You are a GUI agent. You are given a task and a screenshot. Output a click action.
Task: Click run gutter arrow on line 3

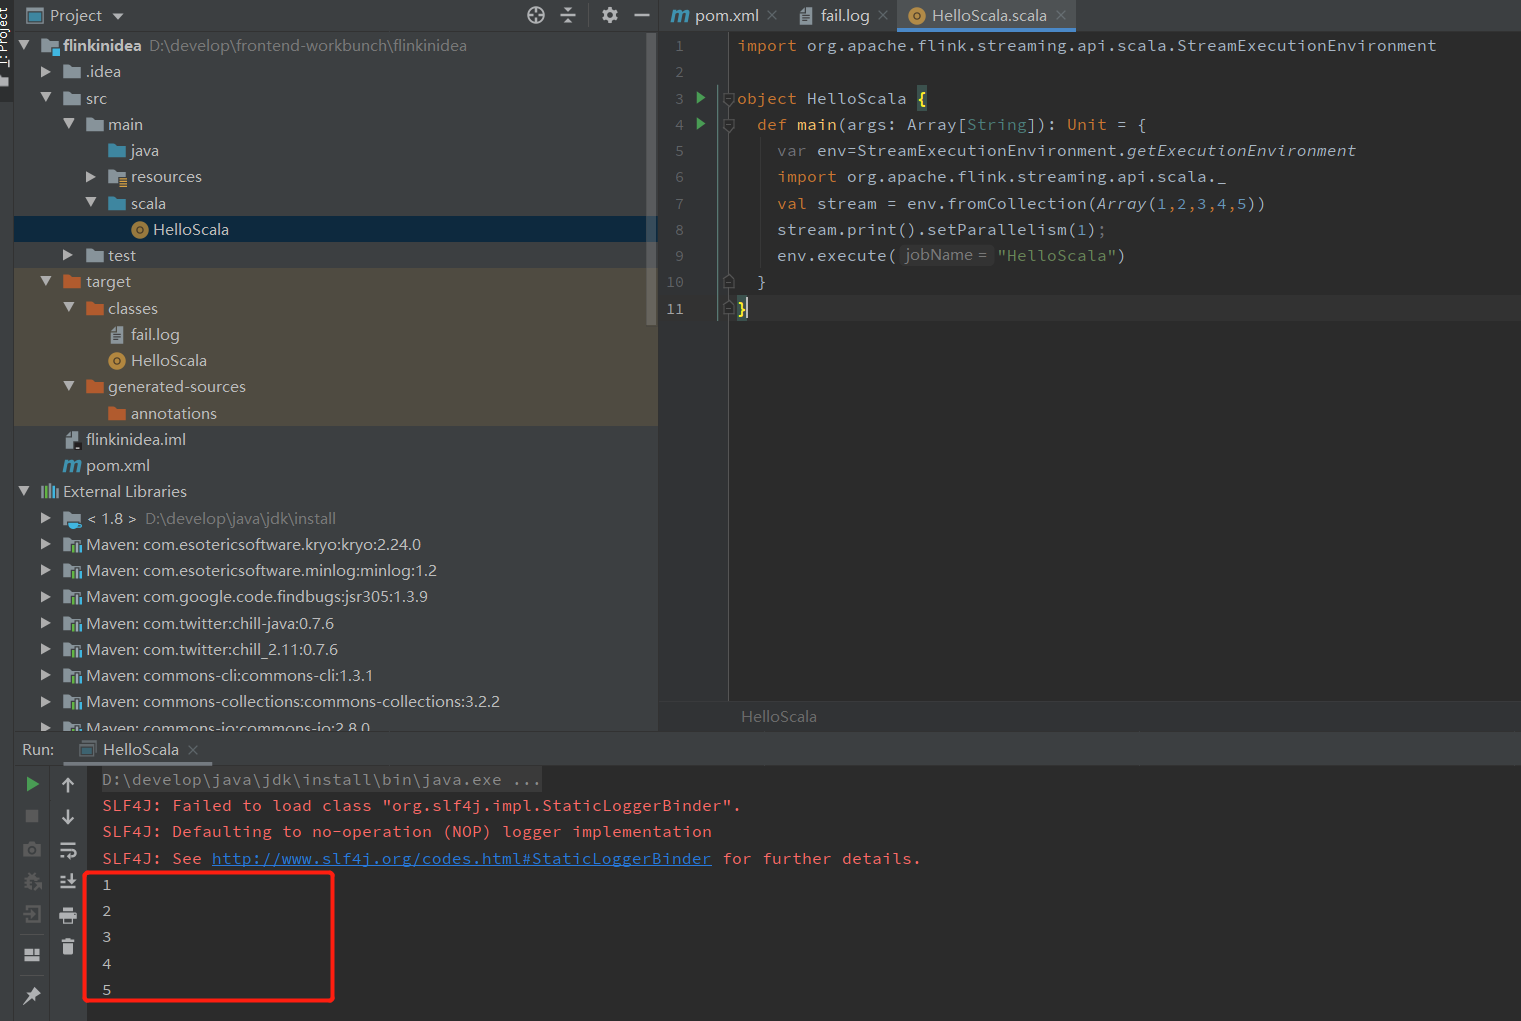701,97
